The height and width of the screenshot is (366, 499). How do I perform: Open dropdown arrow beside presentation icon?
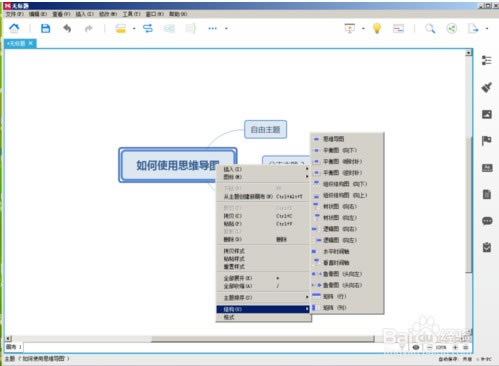(x=363, y=29)
